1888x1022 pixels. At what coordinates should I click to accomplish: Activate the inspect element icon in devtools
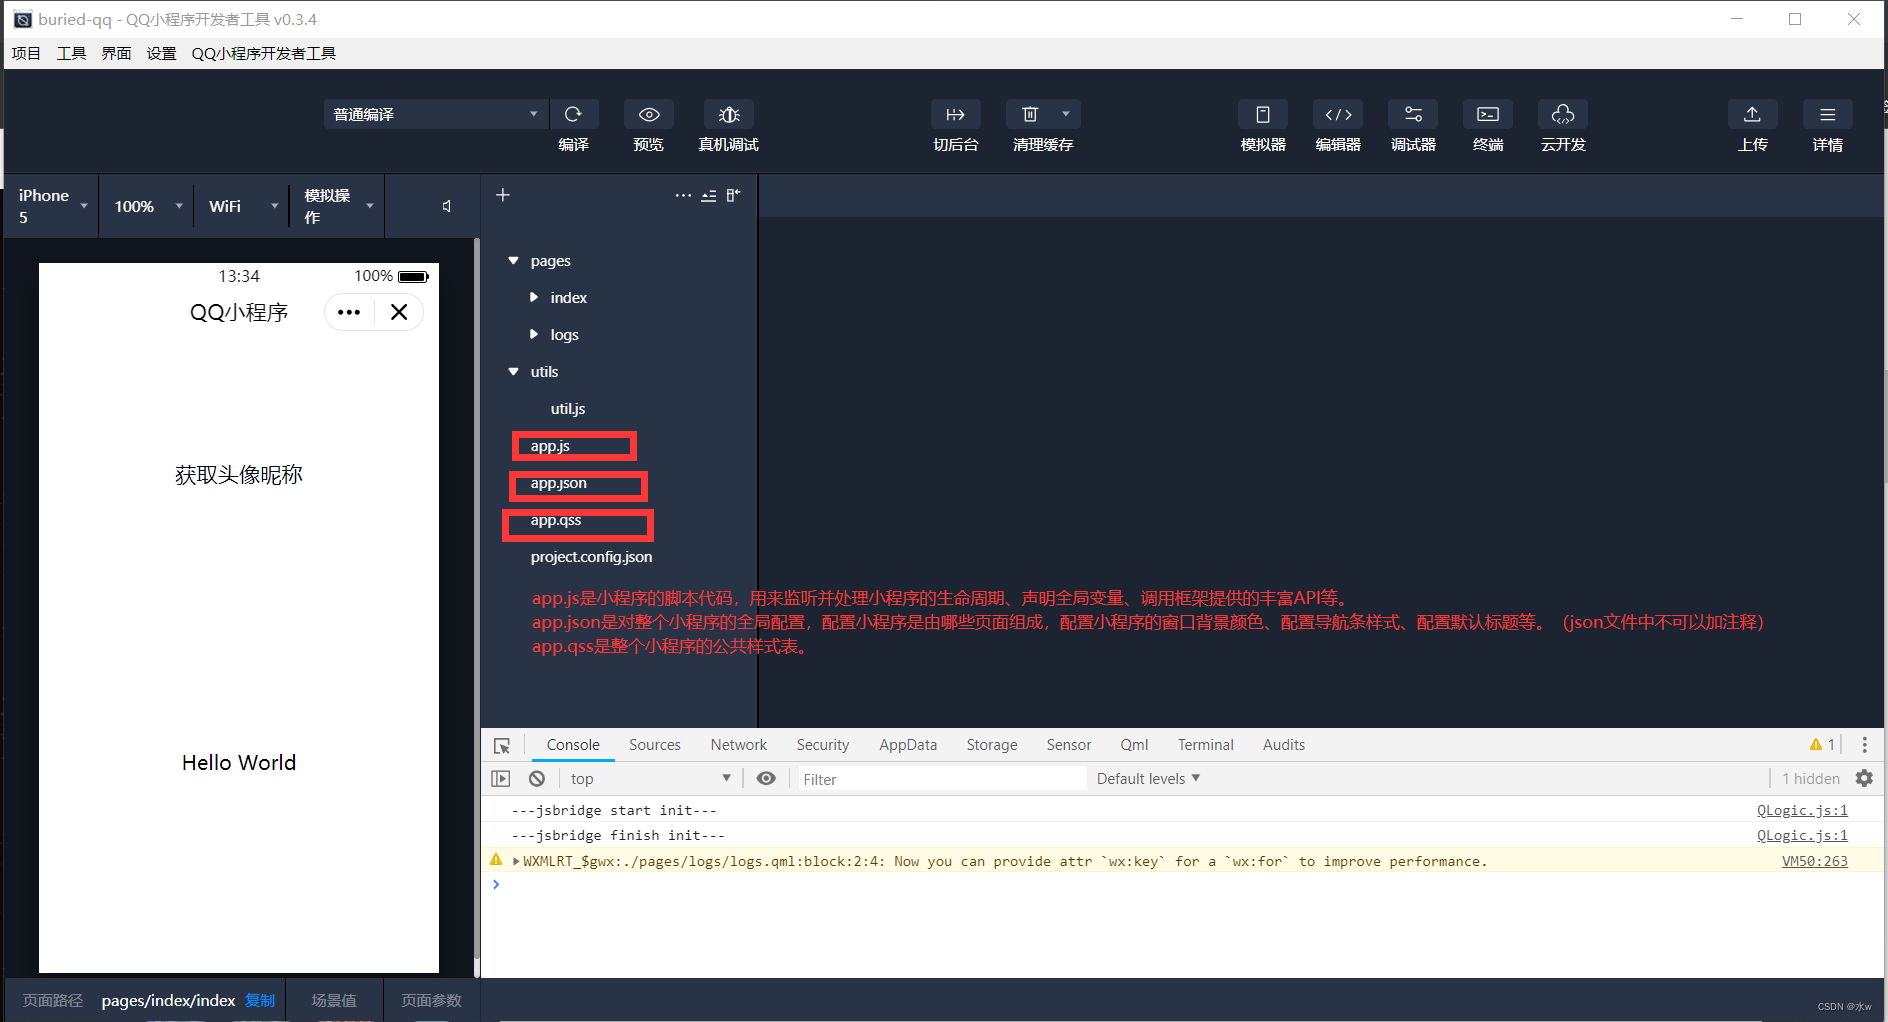pyautogui.click(x=502, y=745)
